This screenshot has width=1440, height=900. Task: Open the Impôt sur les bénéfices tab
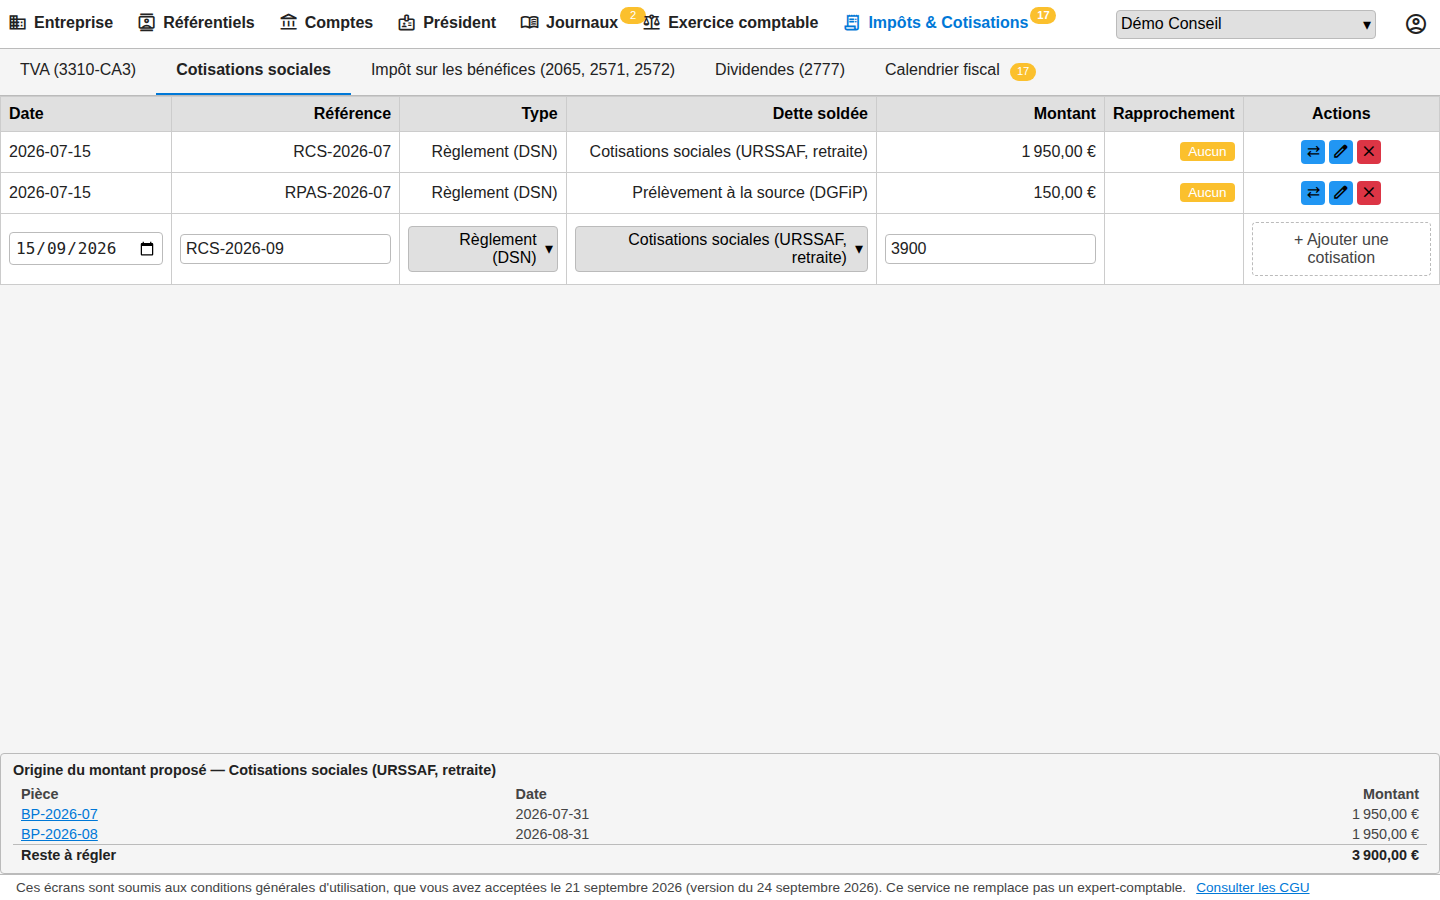[523, 70]
